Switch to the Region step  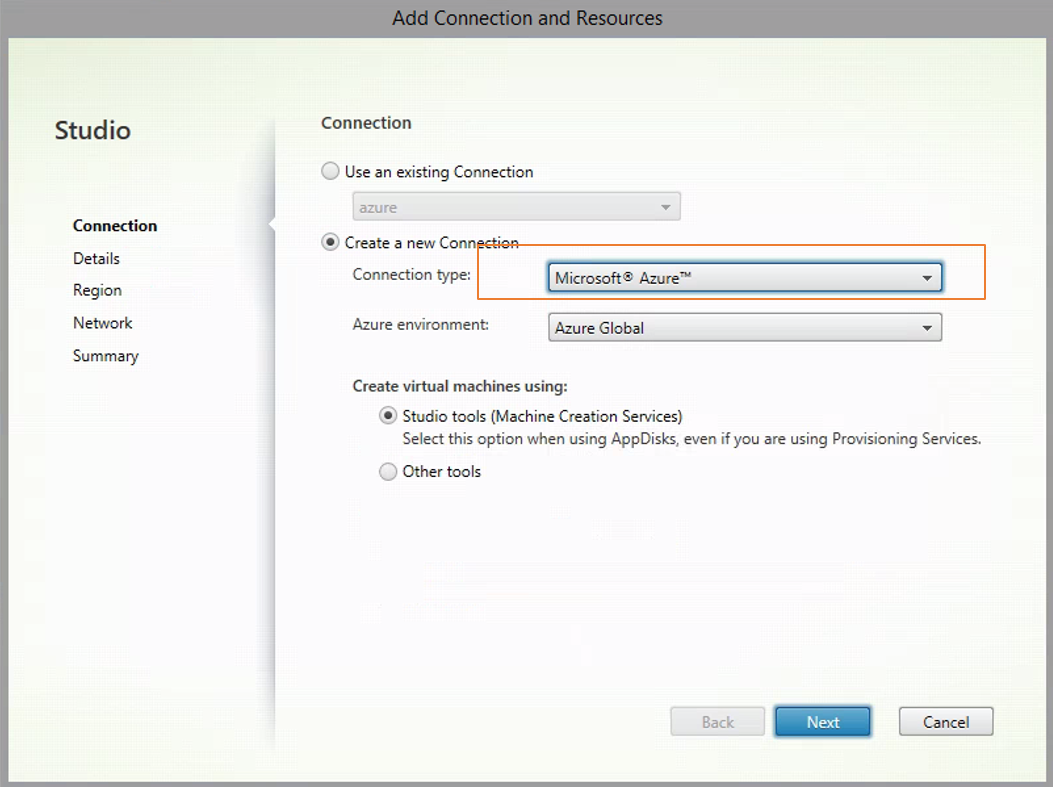pyautogui.click(x=97, y=290)
